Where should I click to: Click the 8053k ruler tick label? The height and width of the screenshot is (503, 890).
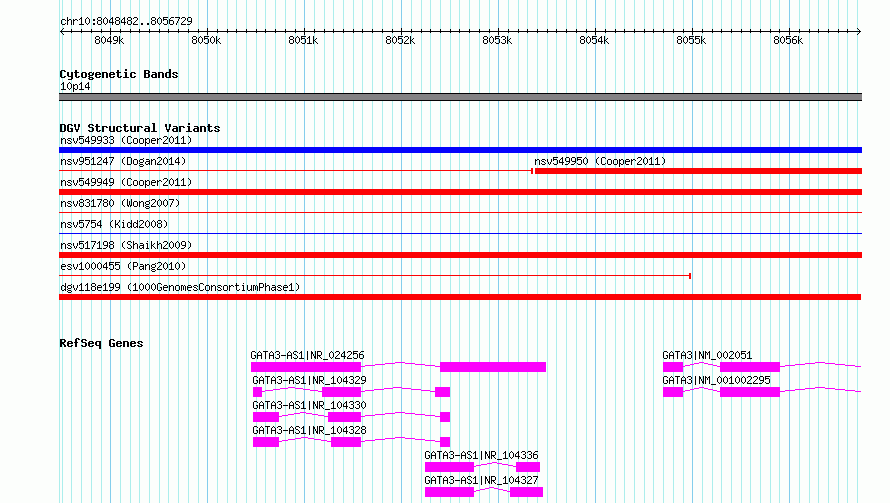tap(497, 40)
